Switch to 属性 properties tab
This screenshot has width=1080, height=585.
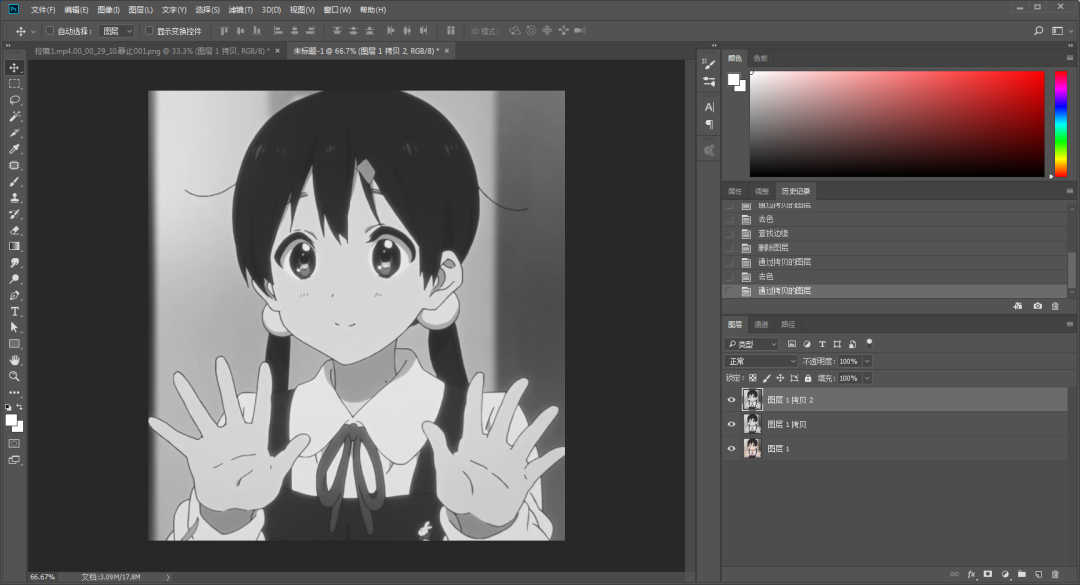click(735, 192)
